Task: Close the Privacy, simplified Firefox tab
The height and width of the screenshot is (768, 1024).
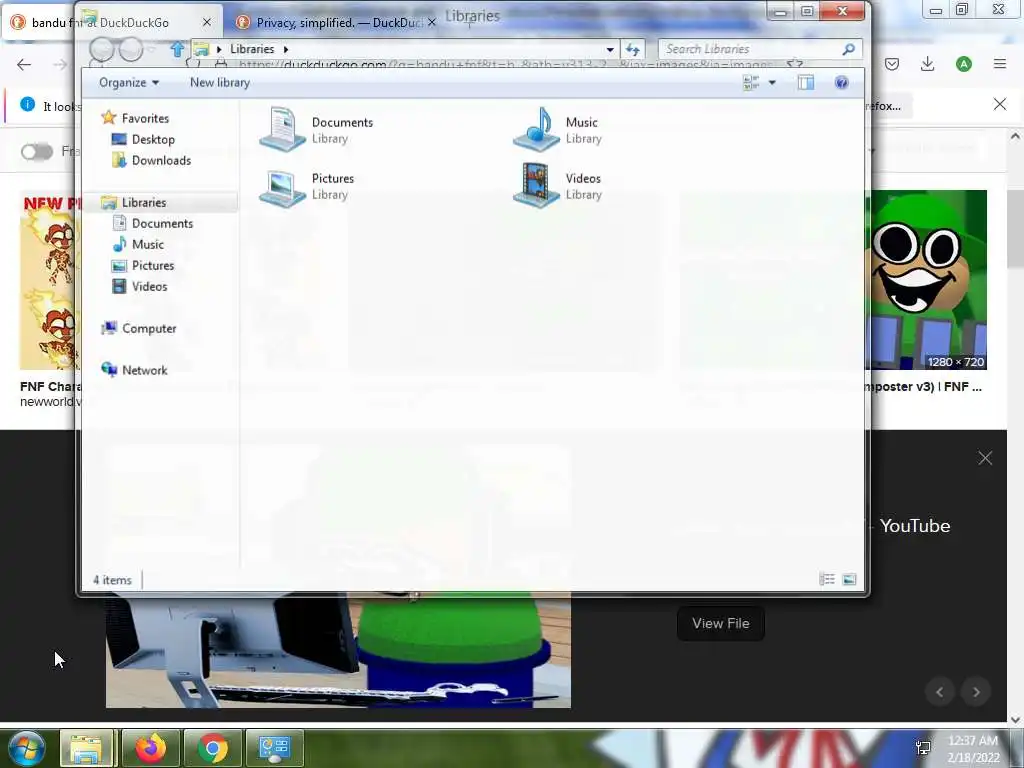Action: tap(431, 22)
